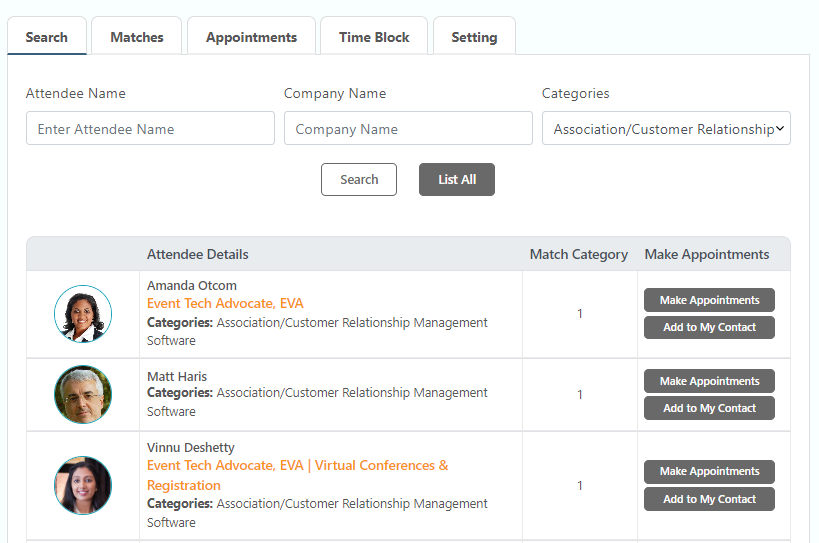
Task: Click the List All button
Action: tap(457, 180)
